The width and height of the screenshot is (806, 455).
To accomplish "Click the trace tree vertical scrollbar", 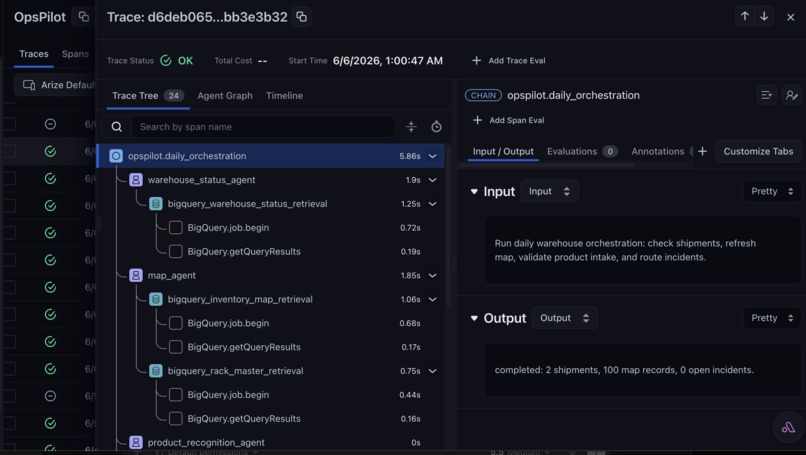I will pos(448,226).
